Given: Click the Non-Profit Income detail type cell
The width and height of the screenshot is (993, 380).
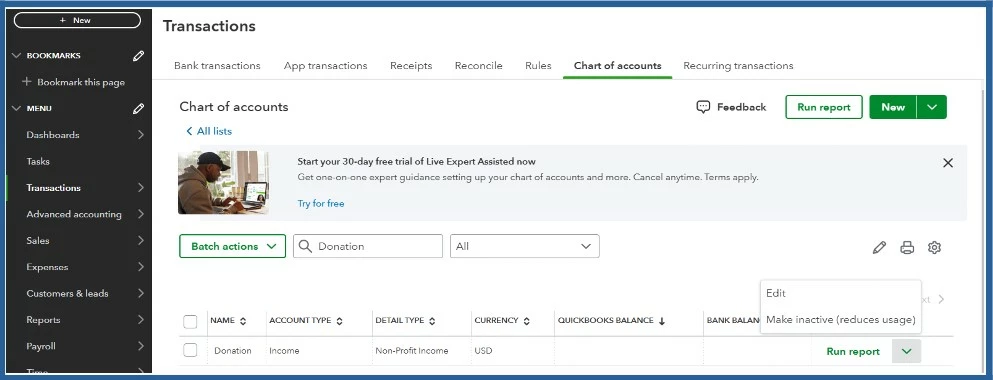Looking at the screenshot, I should (412, 350).
